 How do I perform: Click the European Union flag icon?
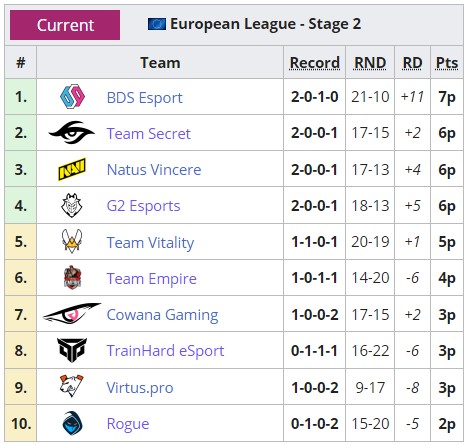coord(157,24)
